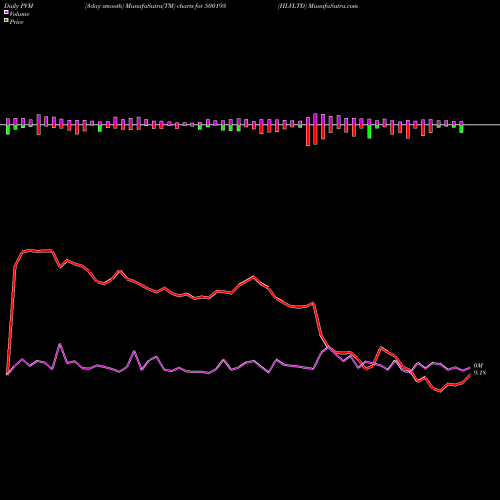Click the Volume legend color swatch
Screen dimensions: 500x500
click(6, 12)
